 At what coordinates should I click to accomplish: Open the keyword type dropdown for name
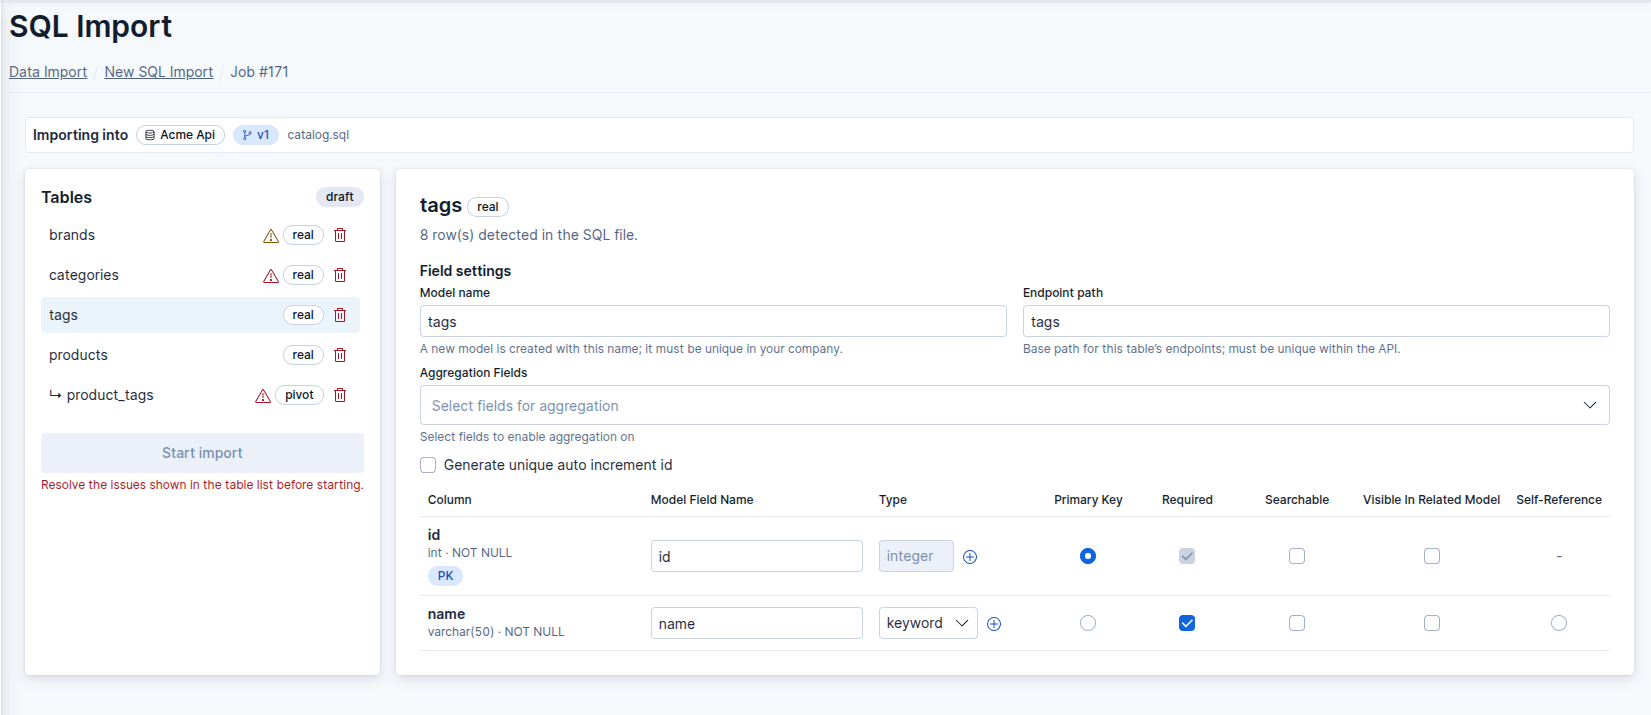[x=928, y=623]
